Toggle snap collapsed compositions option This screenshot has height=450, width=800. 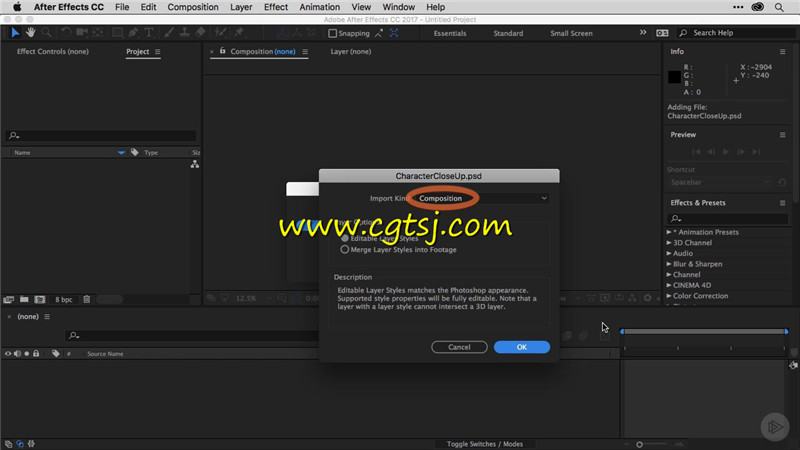(394, 33)
